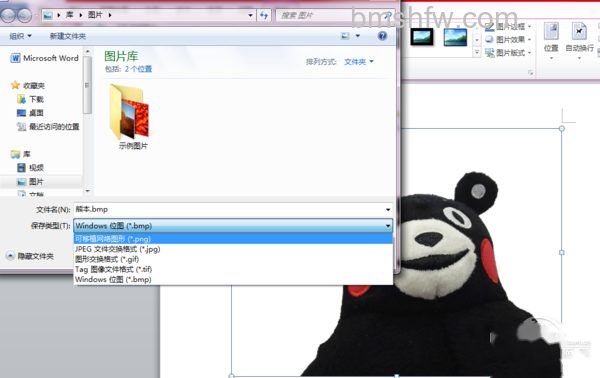Expand the 组织 organize menu
Screen dimensions: 600x378
20,36
